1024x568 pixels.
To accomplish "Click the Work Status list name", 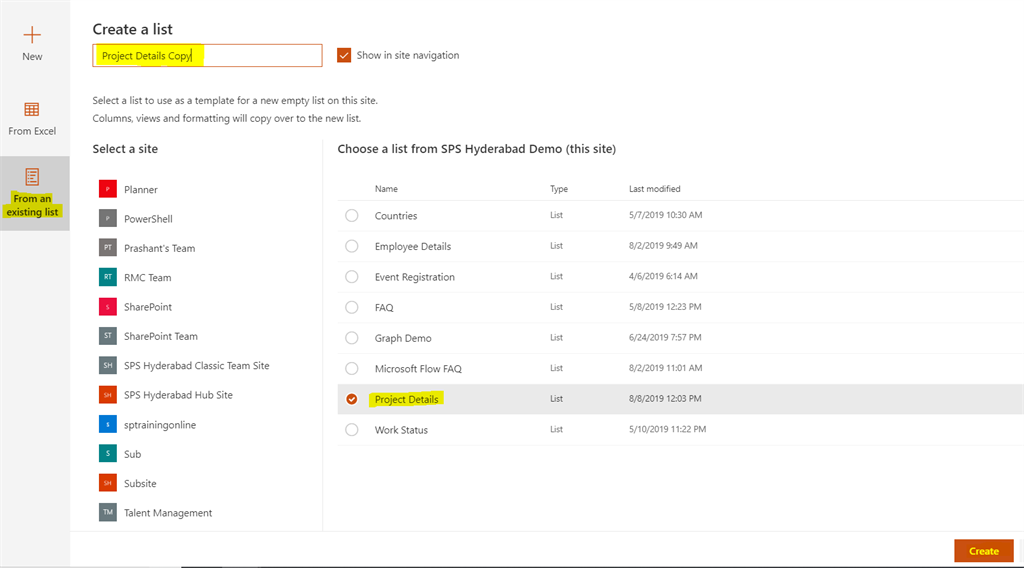I will (x=401, y=430).
